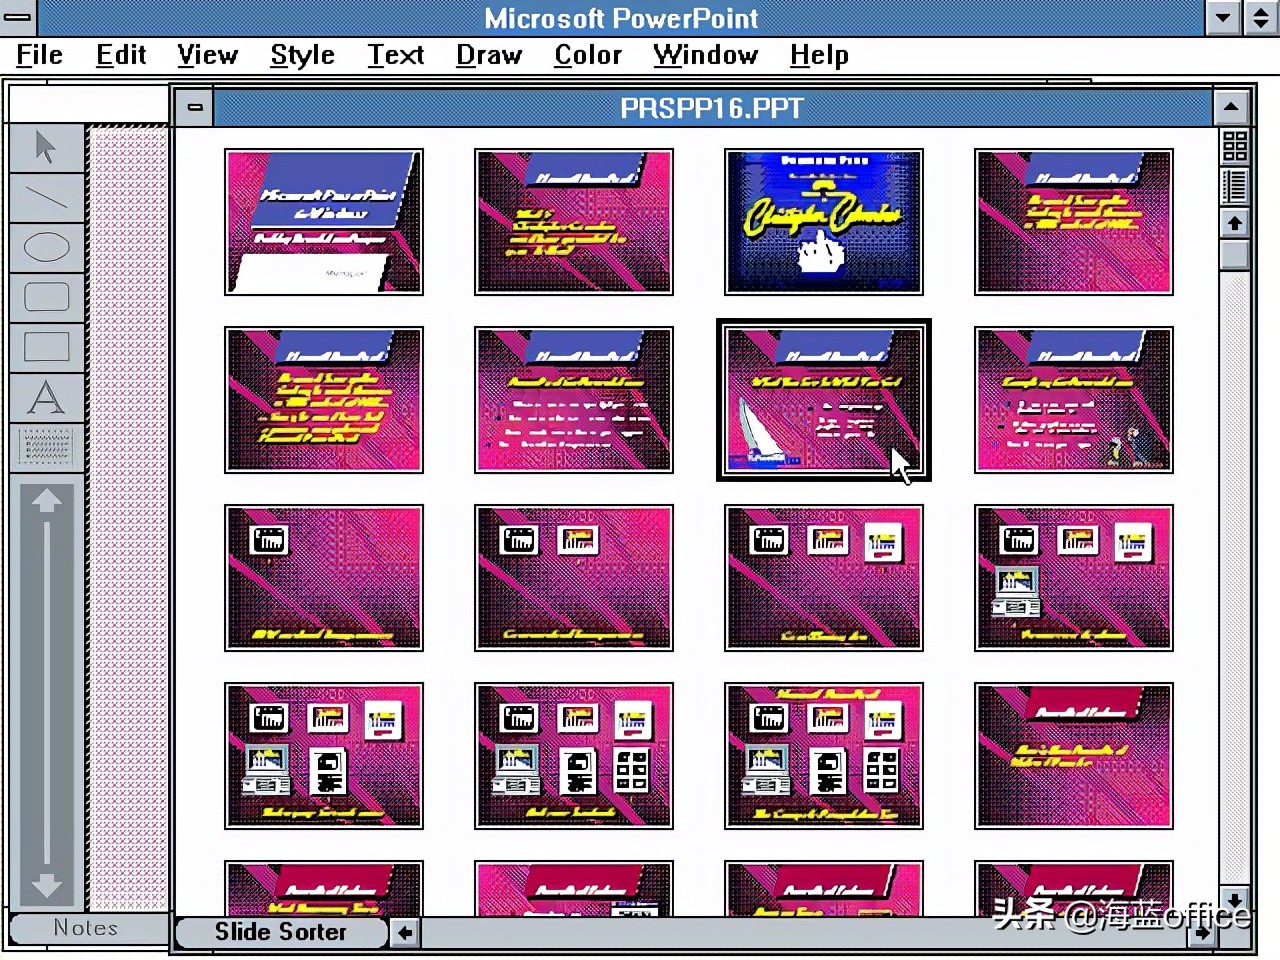
Task: Switch to outline view icon
Action: pyautogui.click(x=1234, y=185)
